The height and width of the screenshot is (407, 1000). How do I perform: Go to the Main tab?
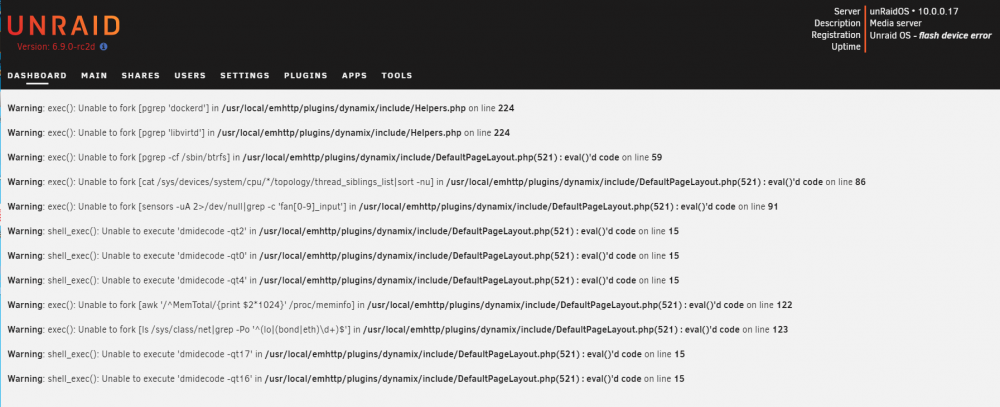coord(94,75)
